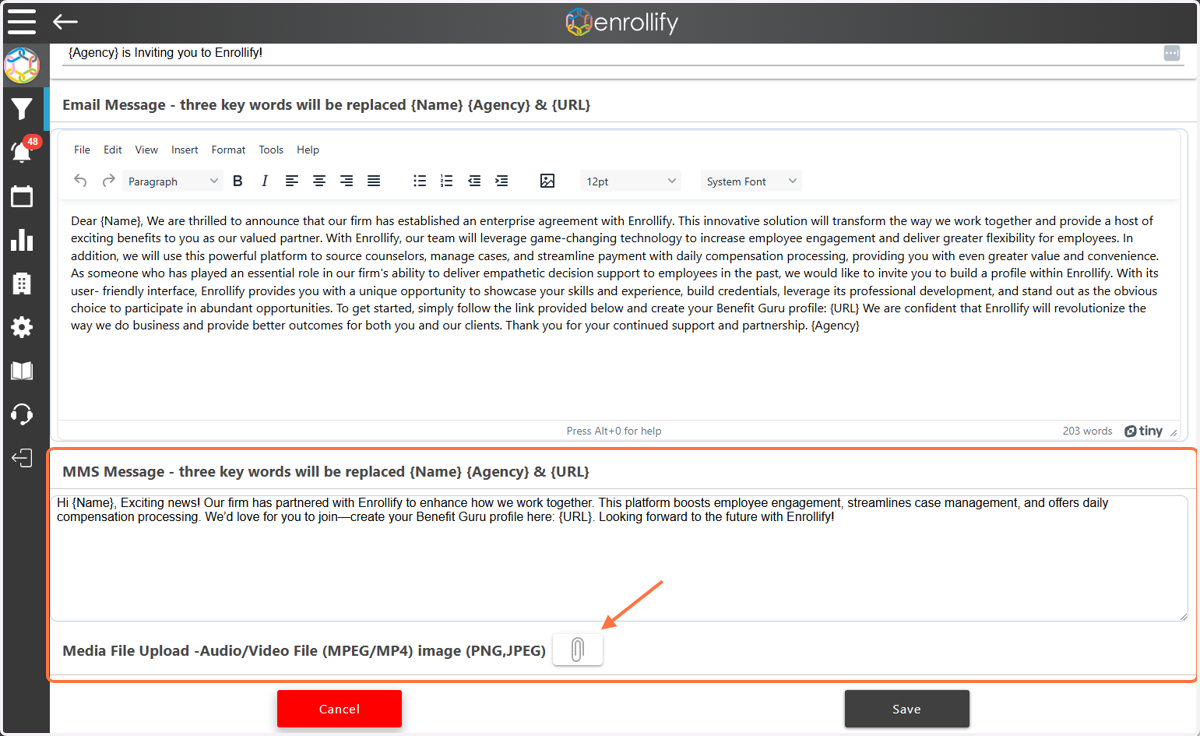
Task: Click the 'MMS Message - three key words' heading
Action: (x=326, y=471)
